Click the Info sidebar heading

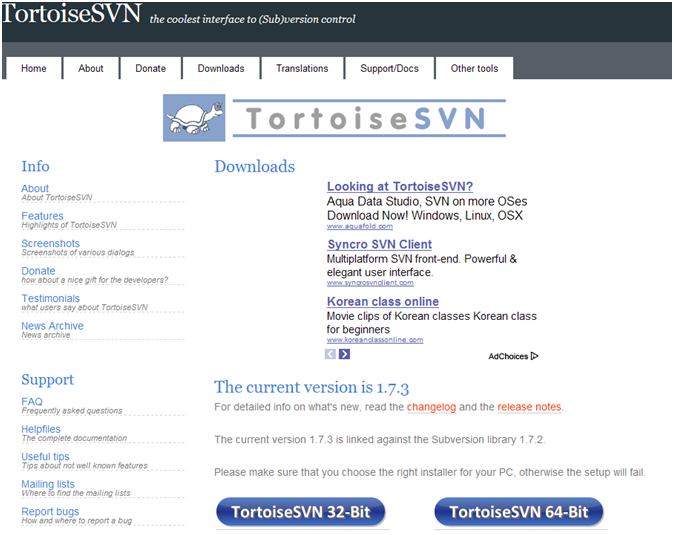tap(35, 166)
